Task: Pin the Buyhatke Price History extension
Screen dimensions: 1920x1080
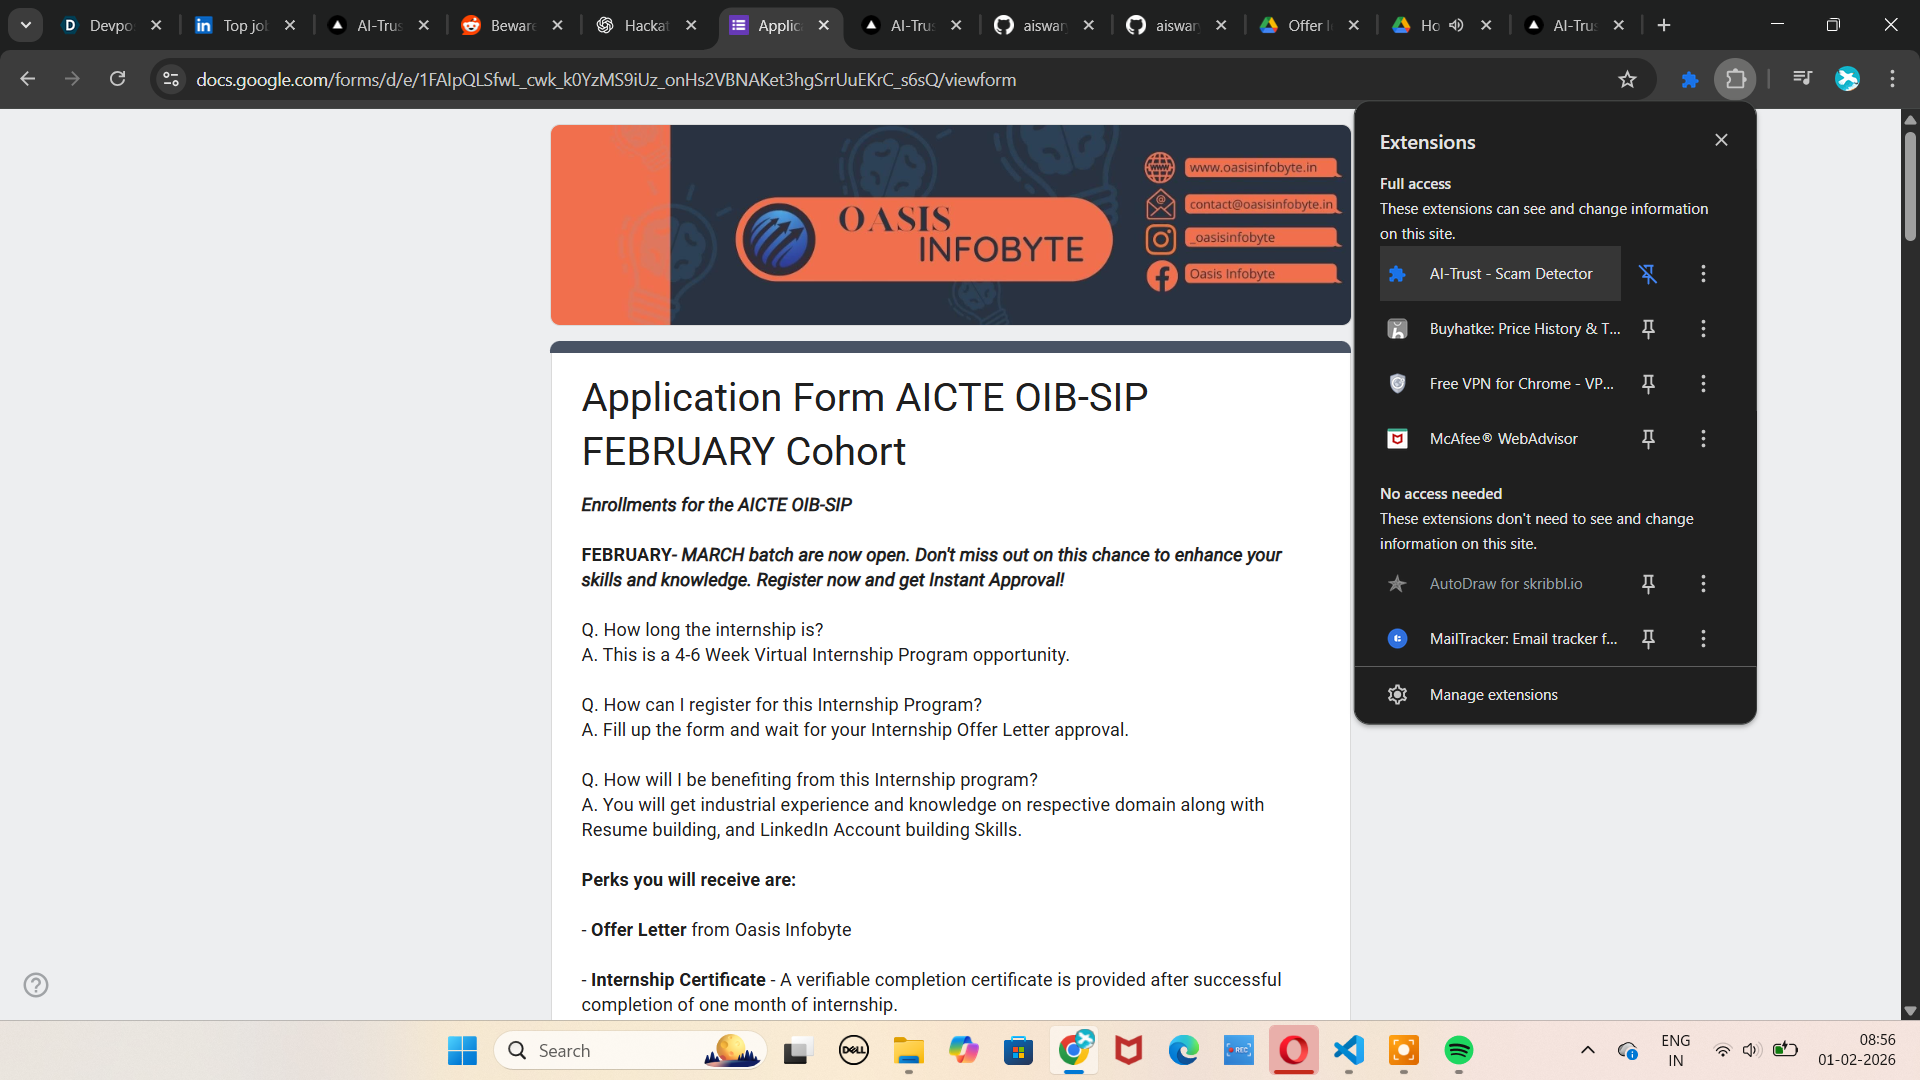Action: (1648, 329)
